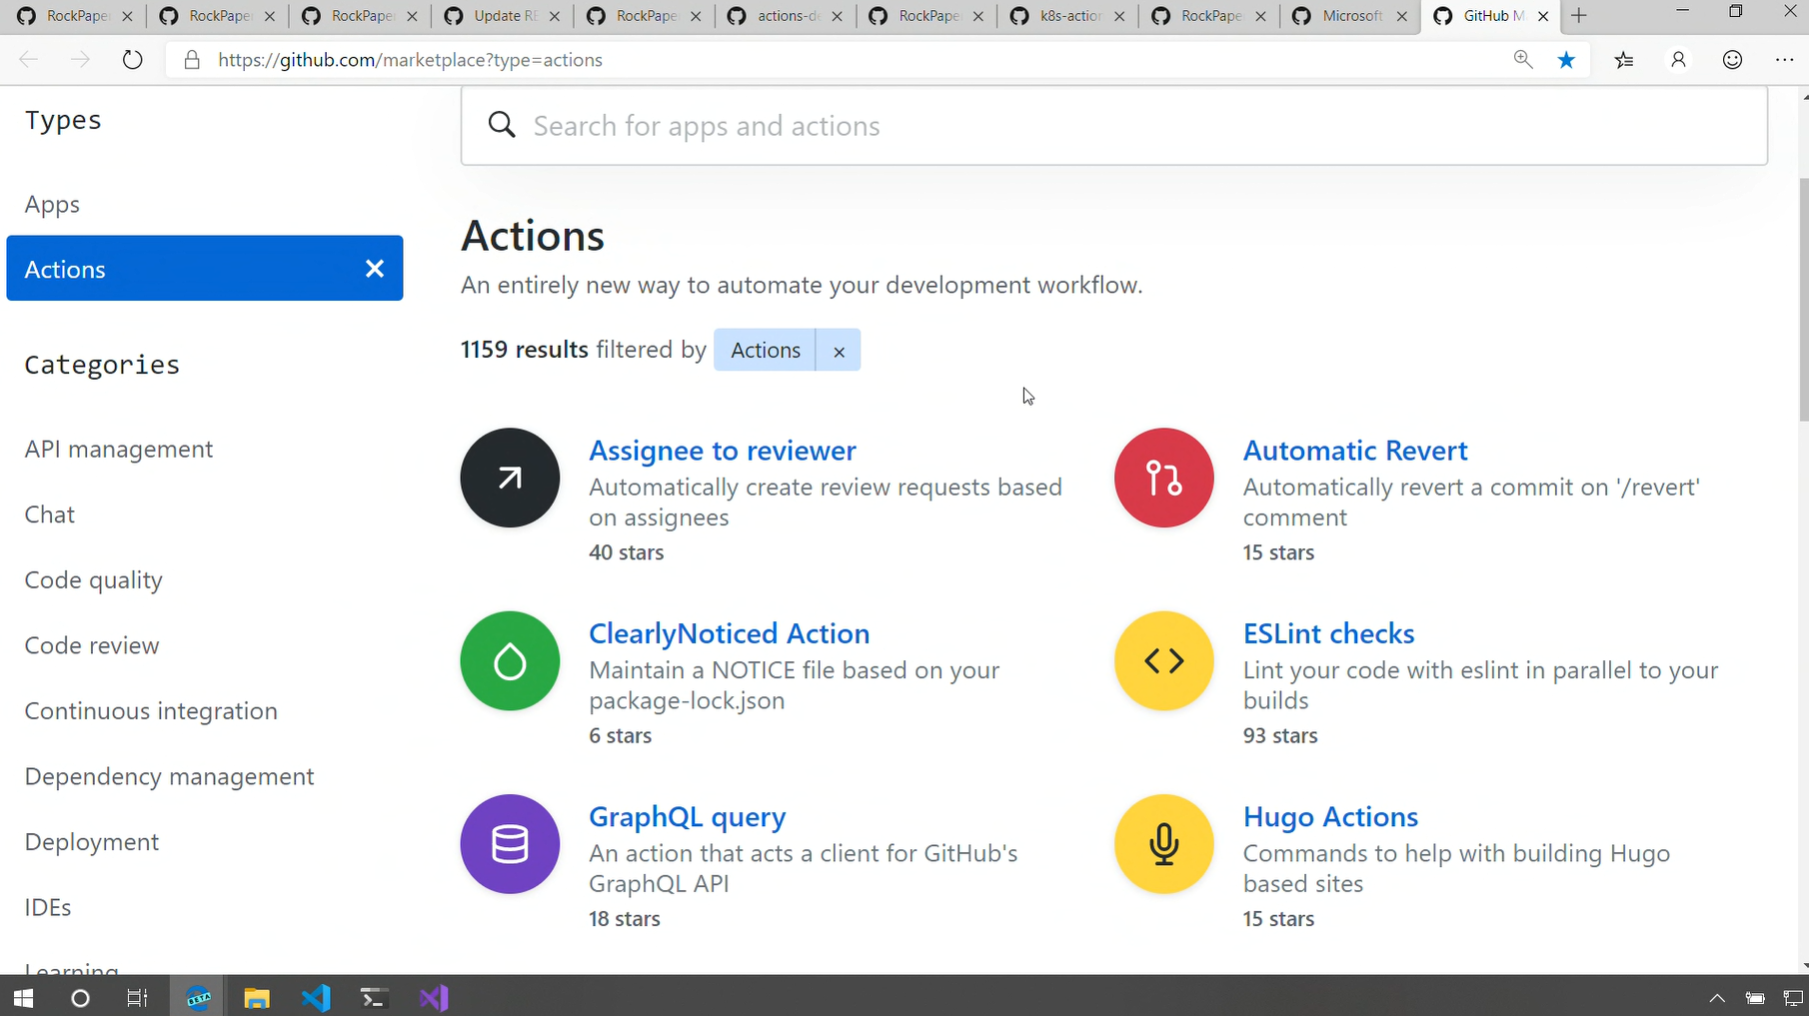Click the Hugo Actions microphone icon

1163,844
